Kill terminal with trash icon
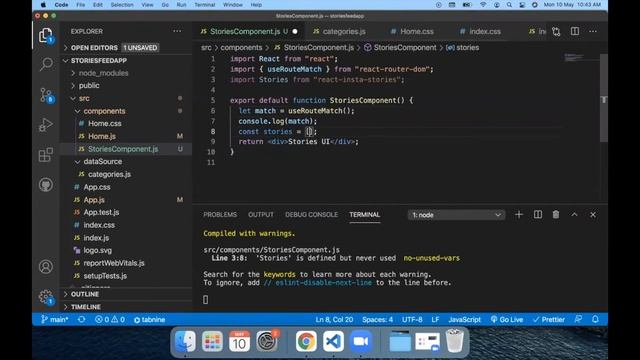Viewport: 640px width, 360px height. 556,215
